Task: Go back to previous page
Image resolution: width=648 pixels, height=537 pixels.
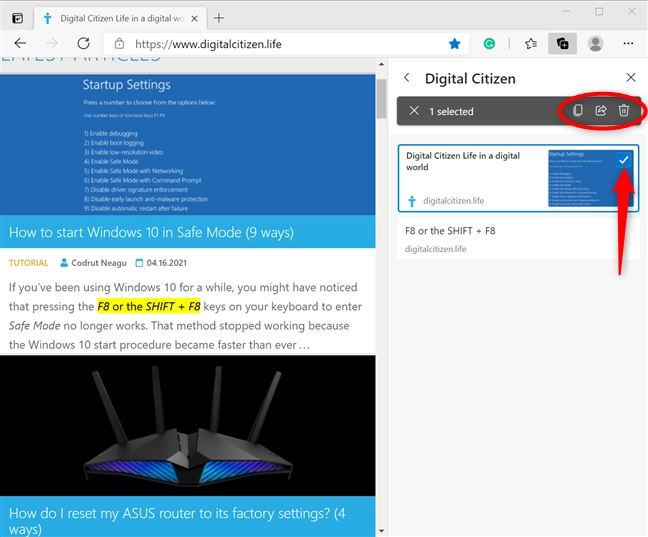Action: (20, 43)
